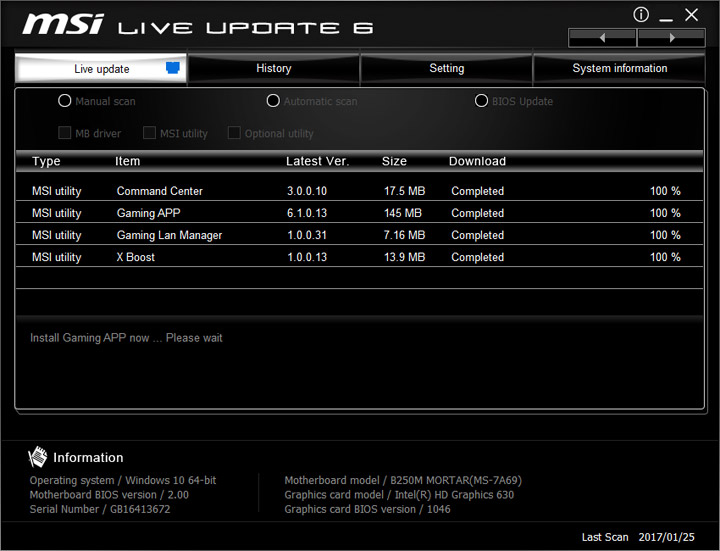Click version 6.1.0.13 of Gaming APP
This screenshot has width=720, height=551.
click(x=307, y=213)
